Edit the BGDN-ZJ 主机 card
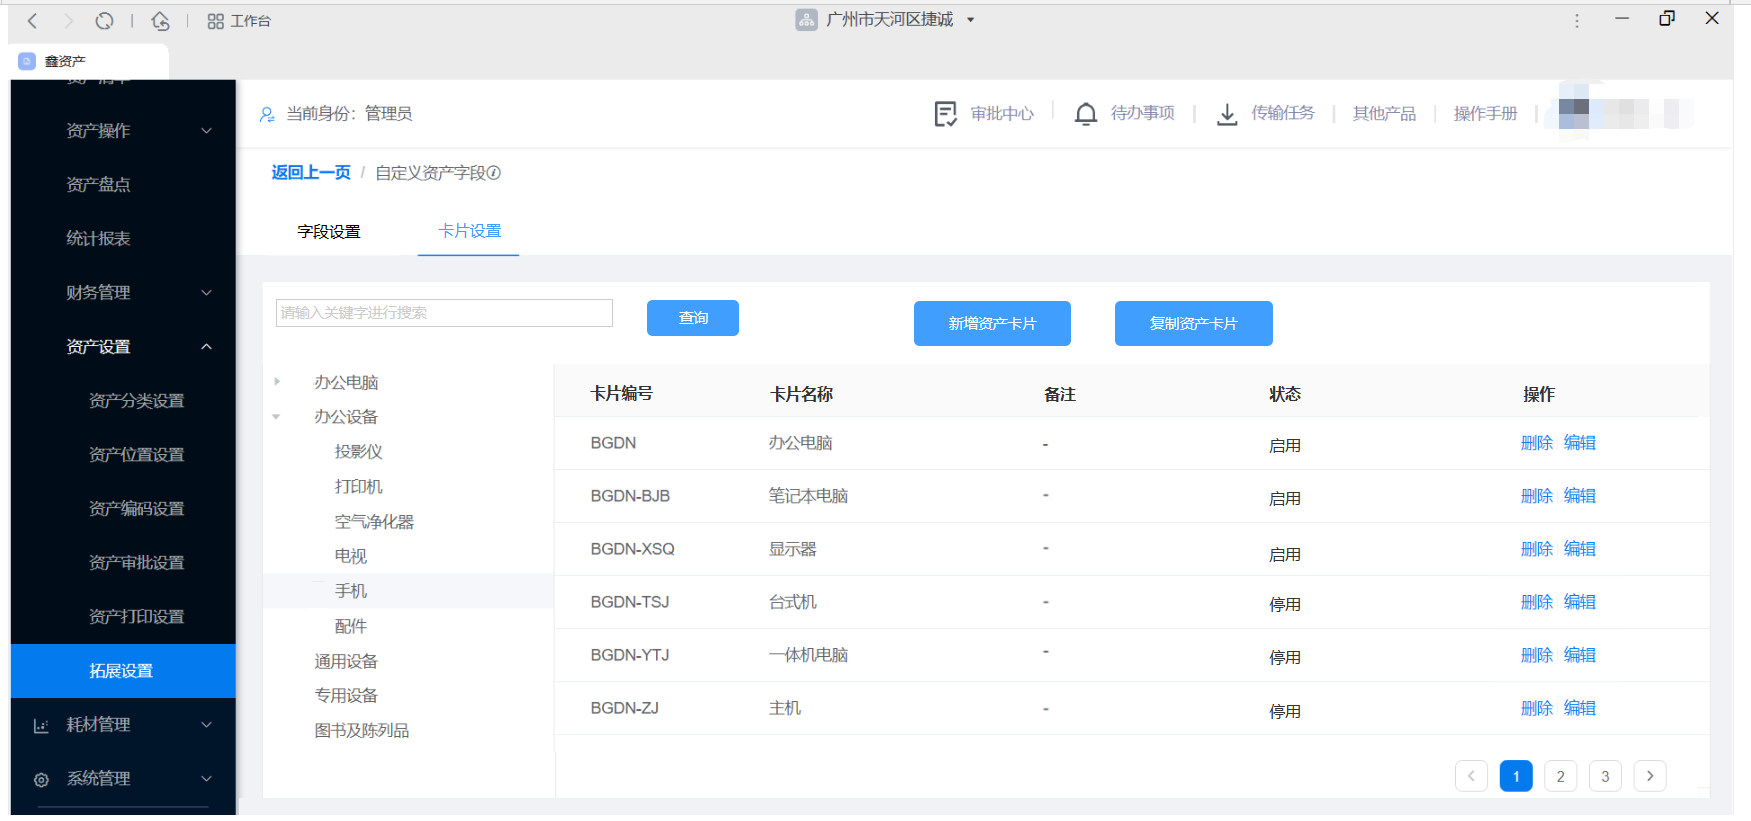This screenshot has height=821, width=1751. click(x=1580, y=708)
